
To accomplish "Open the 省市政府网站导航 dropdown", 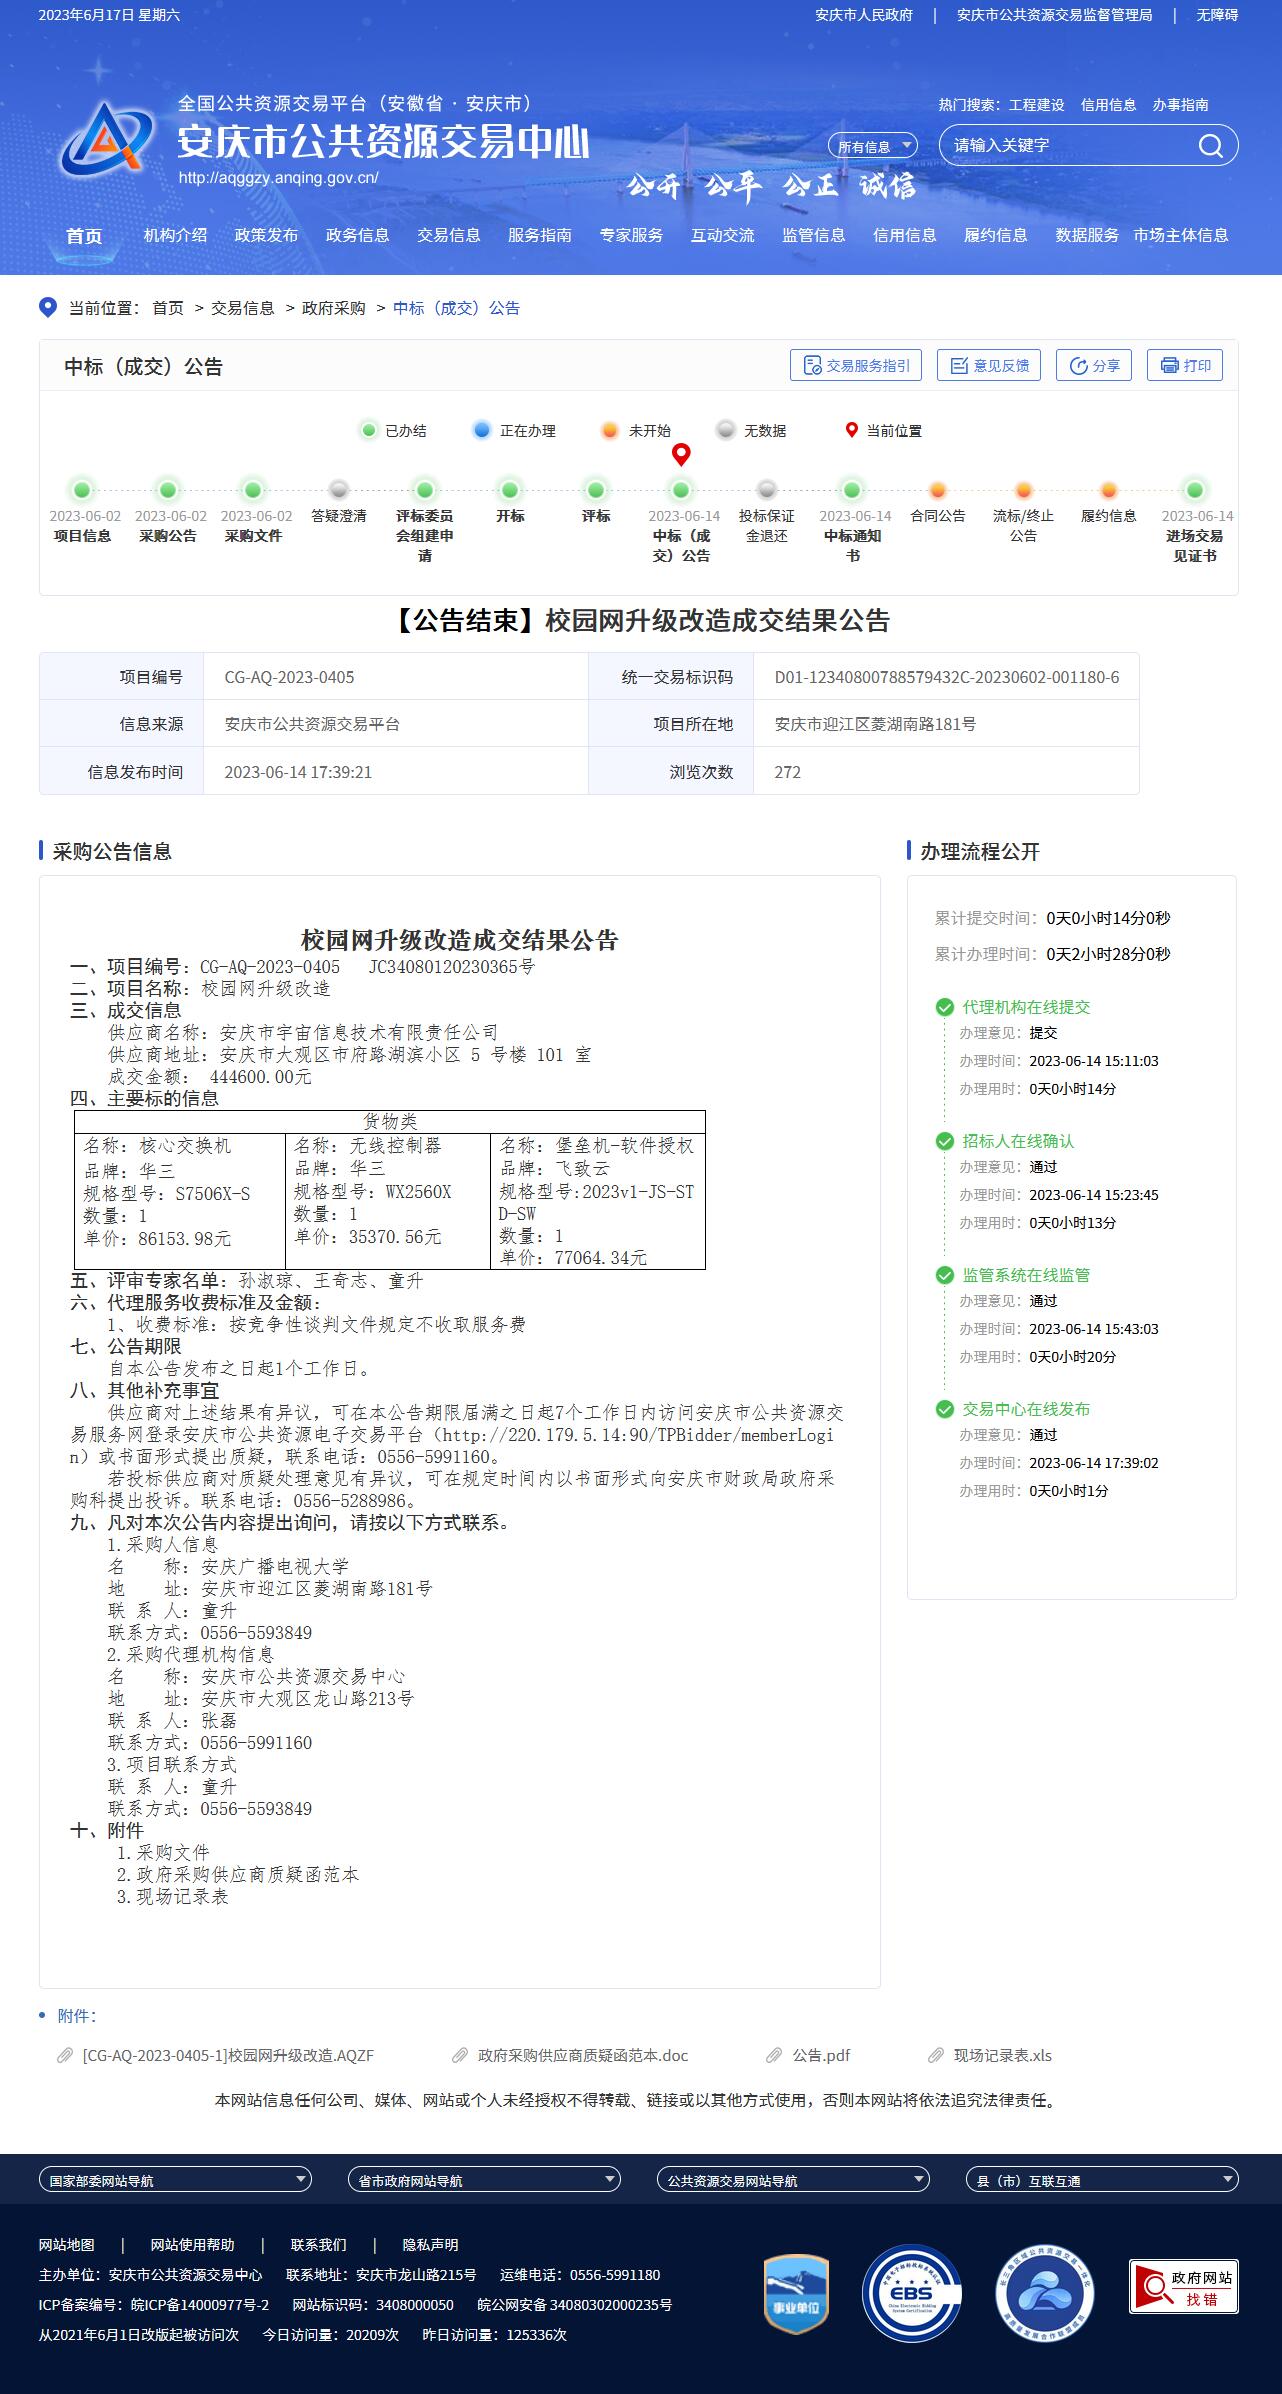I will coord(484,2180).
